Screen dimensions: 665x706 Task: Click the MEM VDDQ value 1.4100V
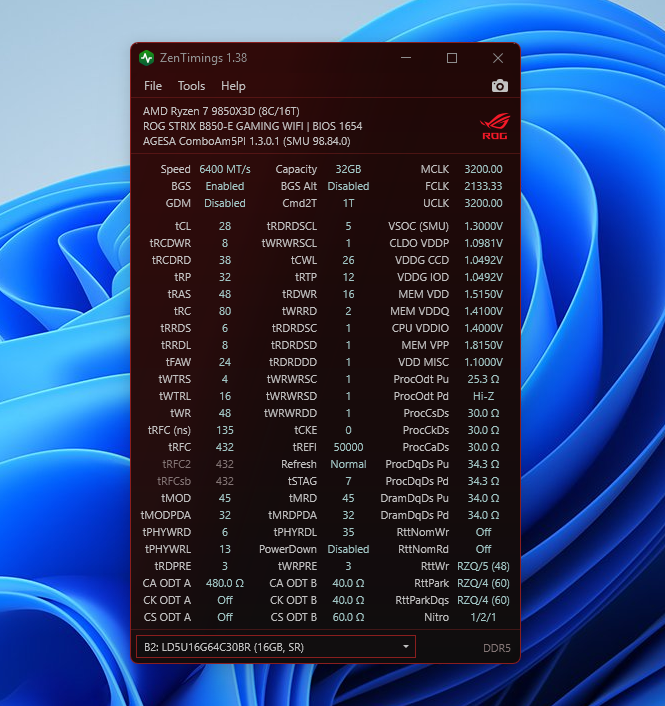tap(483, 311)
